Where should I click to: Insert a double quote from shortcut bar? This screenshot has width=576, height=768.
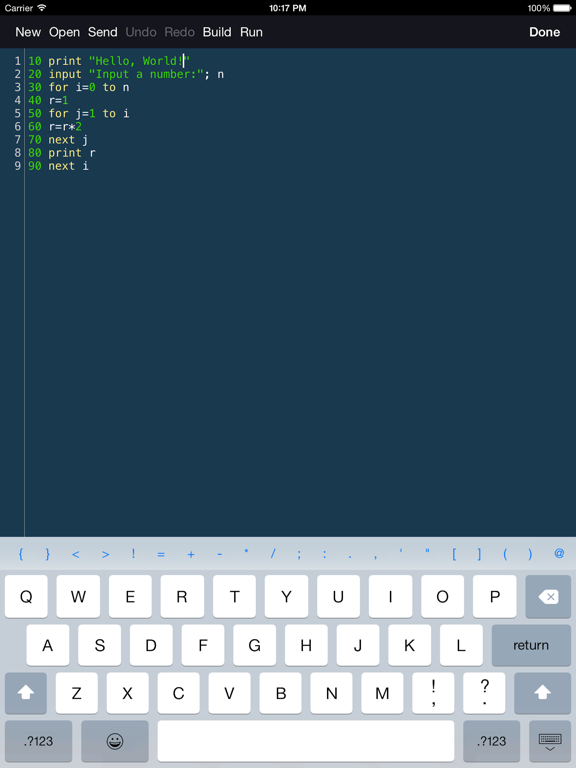[x=427, y=554]
